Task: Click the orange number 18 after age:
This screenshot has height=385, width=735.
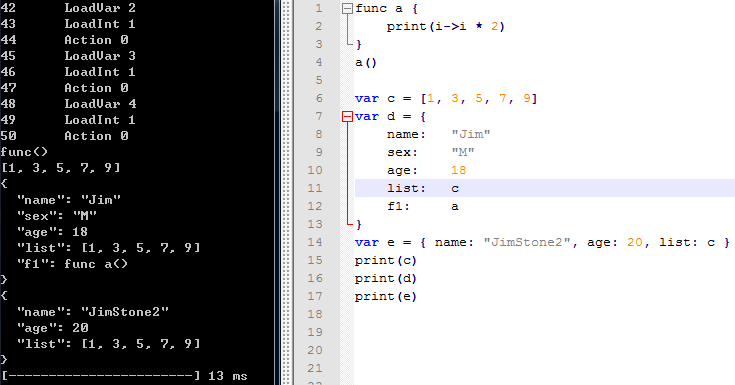Action: point(458,170)
